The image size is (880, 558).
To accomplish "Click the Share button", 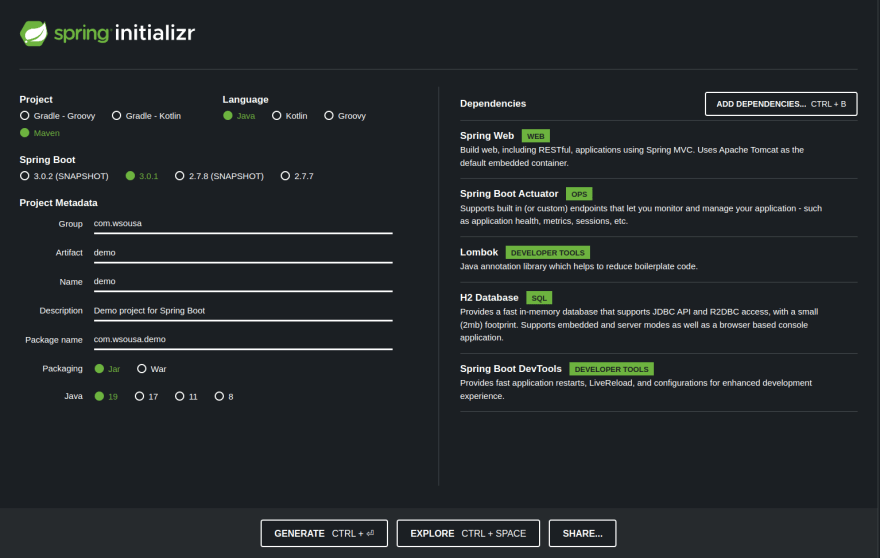I will tap(583, 533).
